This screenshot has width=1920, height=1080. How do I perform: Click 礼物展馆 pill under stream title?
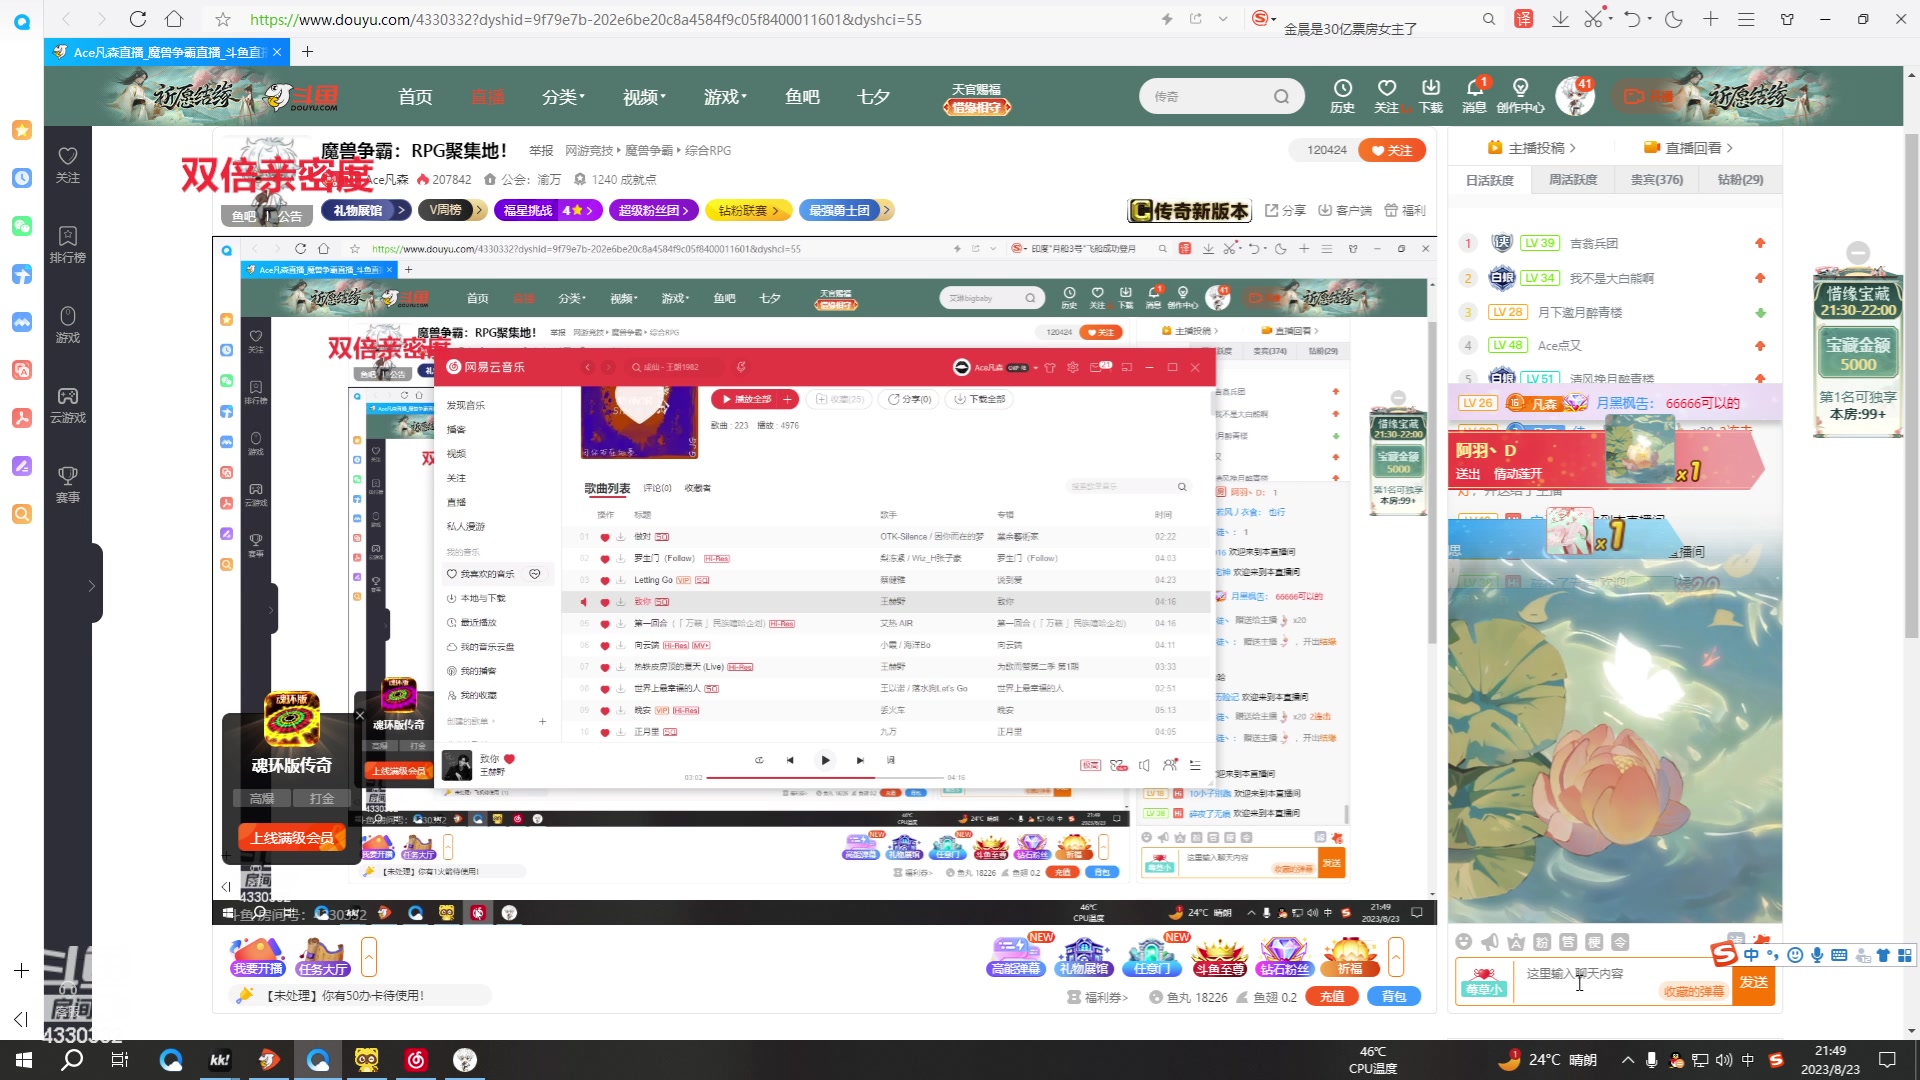click(366, 210)
